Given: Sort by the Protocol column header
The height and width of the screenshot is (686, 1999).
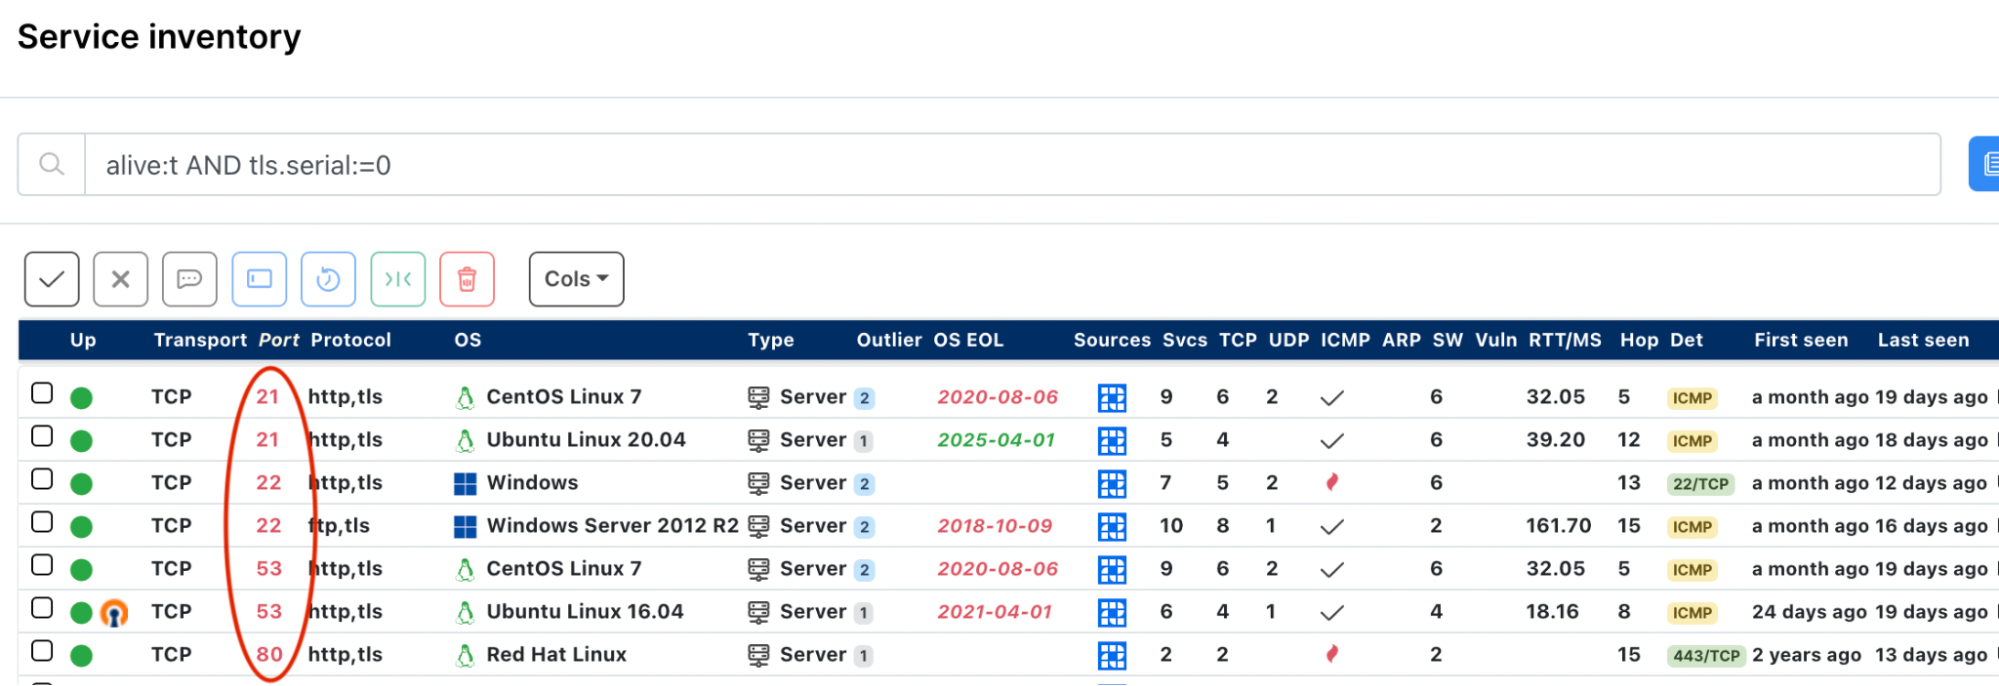Looking at the screenshot, I should [351, 340].
